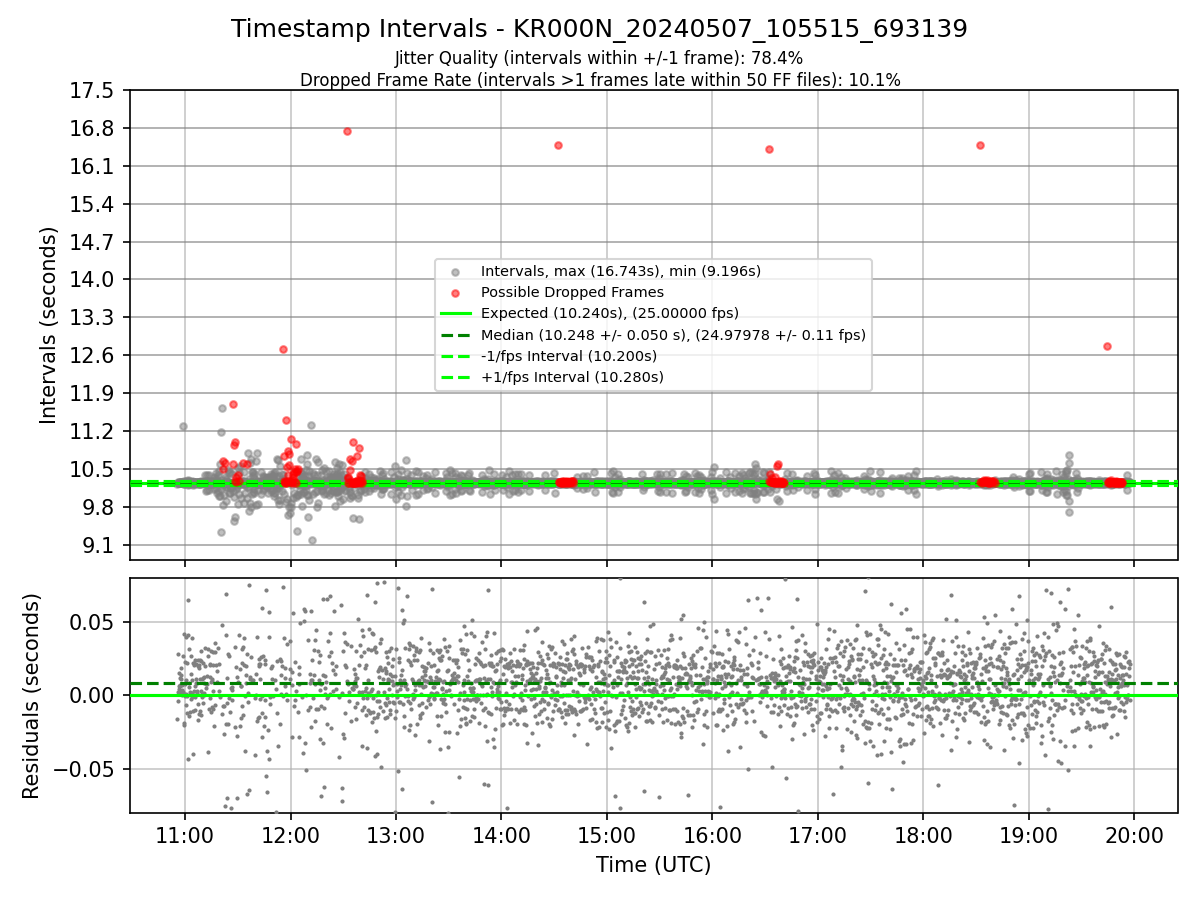This screenshot has height=900, width=1200.
Task: Click the red dropped-frame point near 16.8 seconds
Action: tap(347, 131)
